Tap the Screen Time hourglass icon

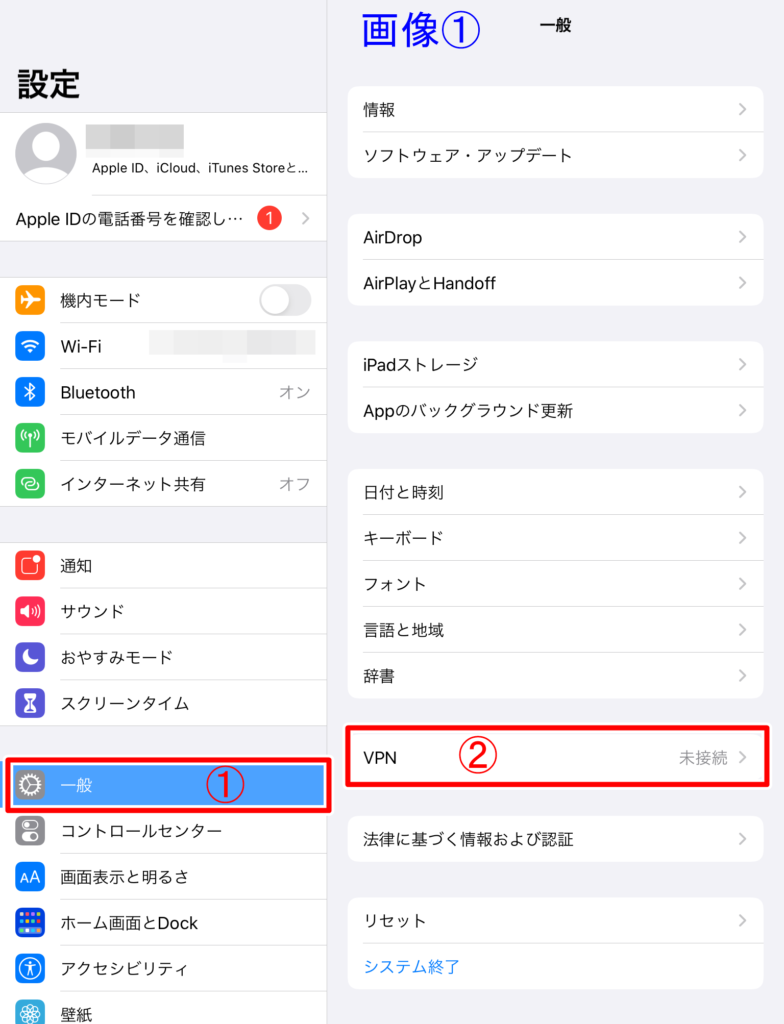coord(30,703)
